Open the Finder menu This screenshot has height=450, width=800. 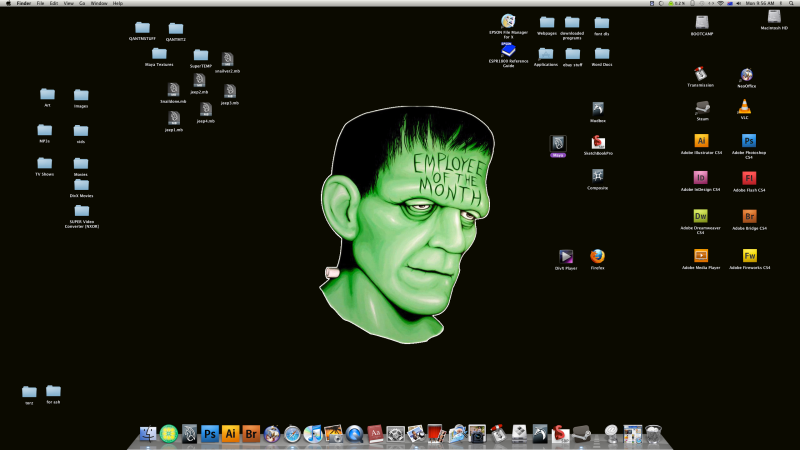tap(23, 3)
